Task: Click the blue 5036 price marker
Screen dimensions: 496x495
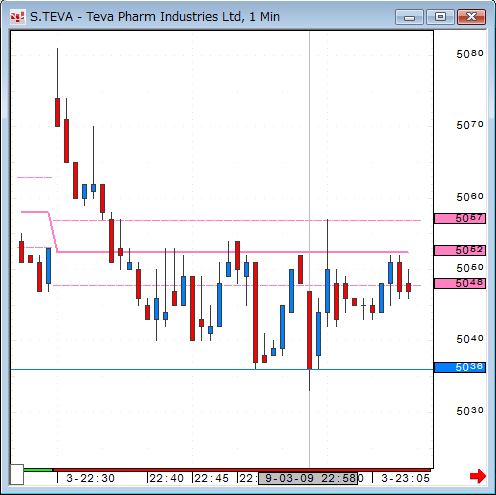Action: (x=460, y=367)
